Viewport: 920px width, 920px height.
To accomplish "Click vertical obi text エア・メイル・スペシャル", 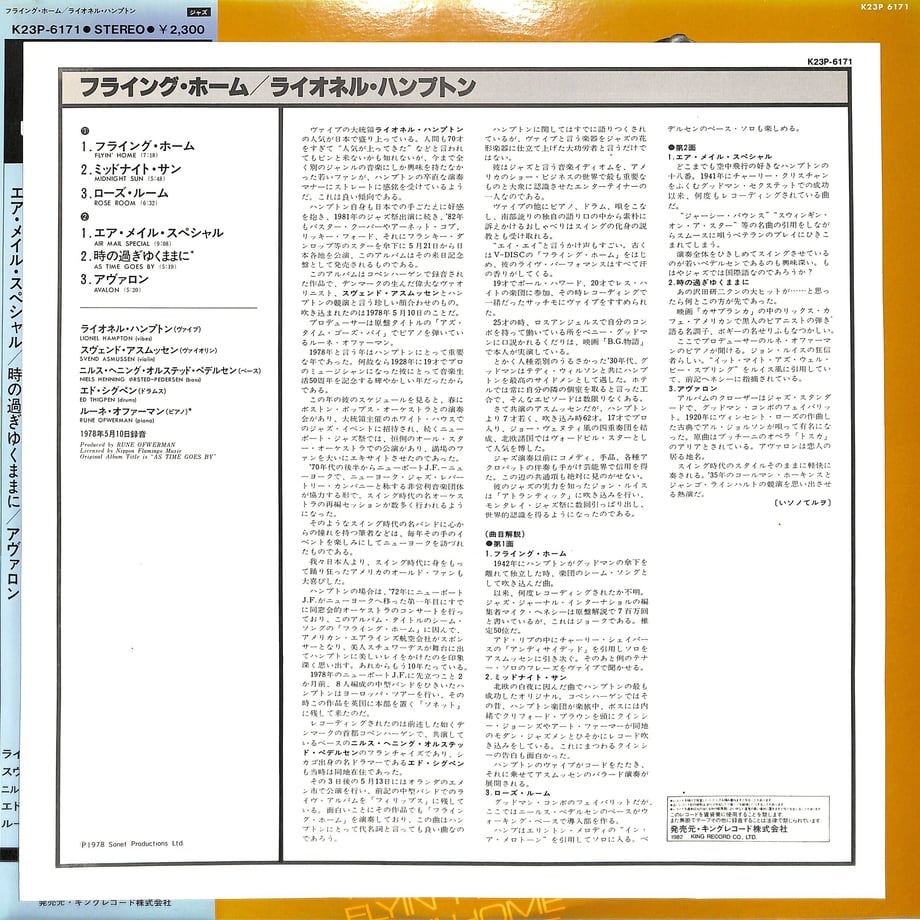I will 15,267.
